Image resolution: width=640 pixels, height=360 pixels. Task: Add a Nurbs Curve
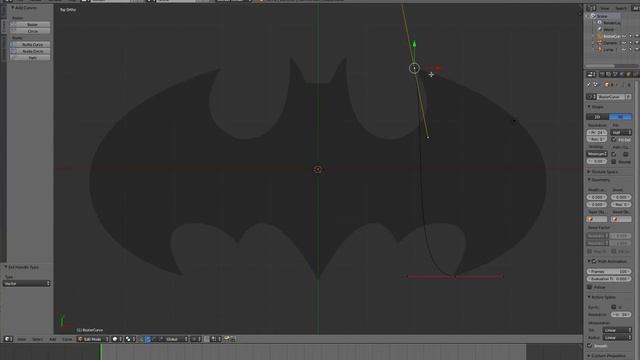30,44
